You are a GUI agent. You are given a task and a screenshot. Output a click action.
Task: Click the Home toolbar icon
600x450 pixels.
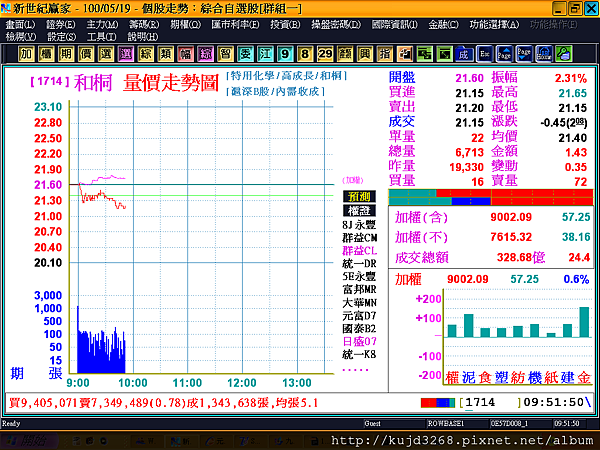pos(544,54)
